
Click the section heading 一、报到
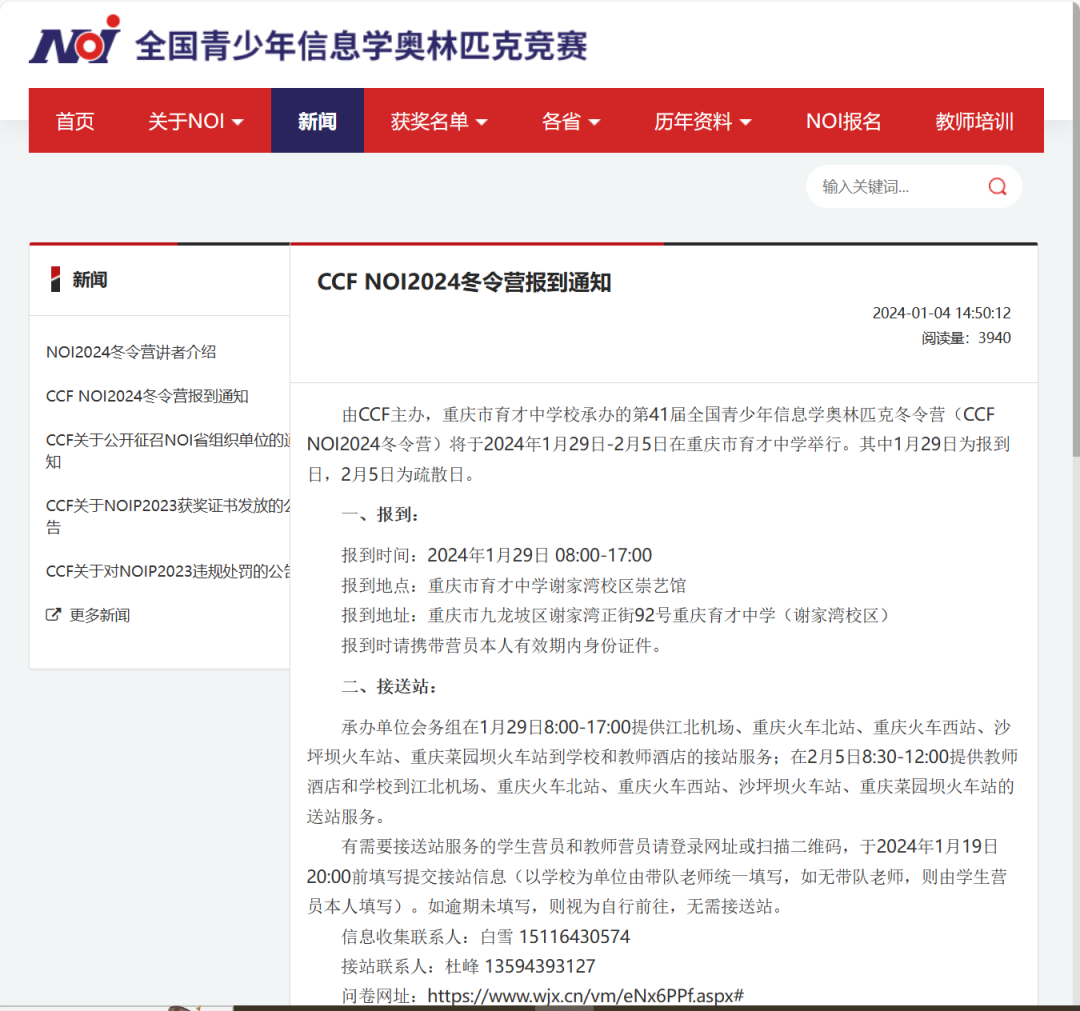pos(380,514)
